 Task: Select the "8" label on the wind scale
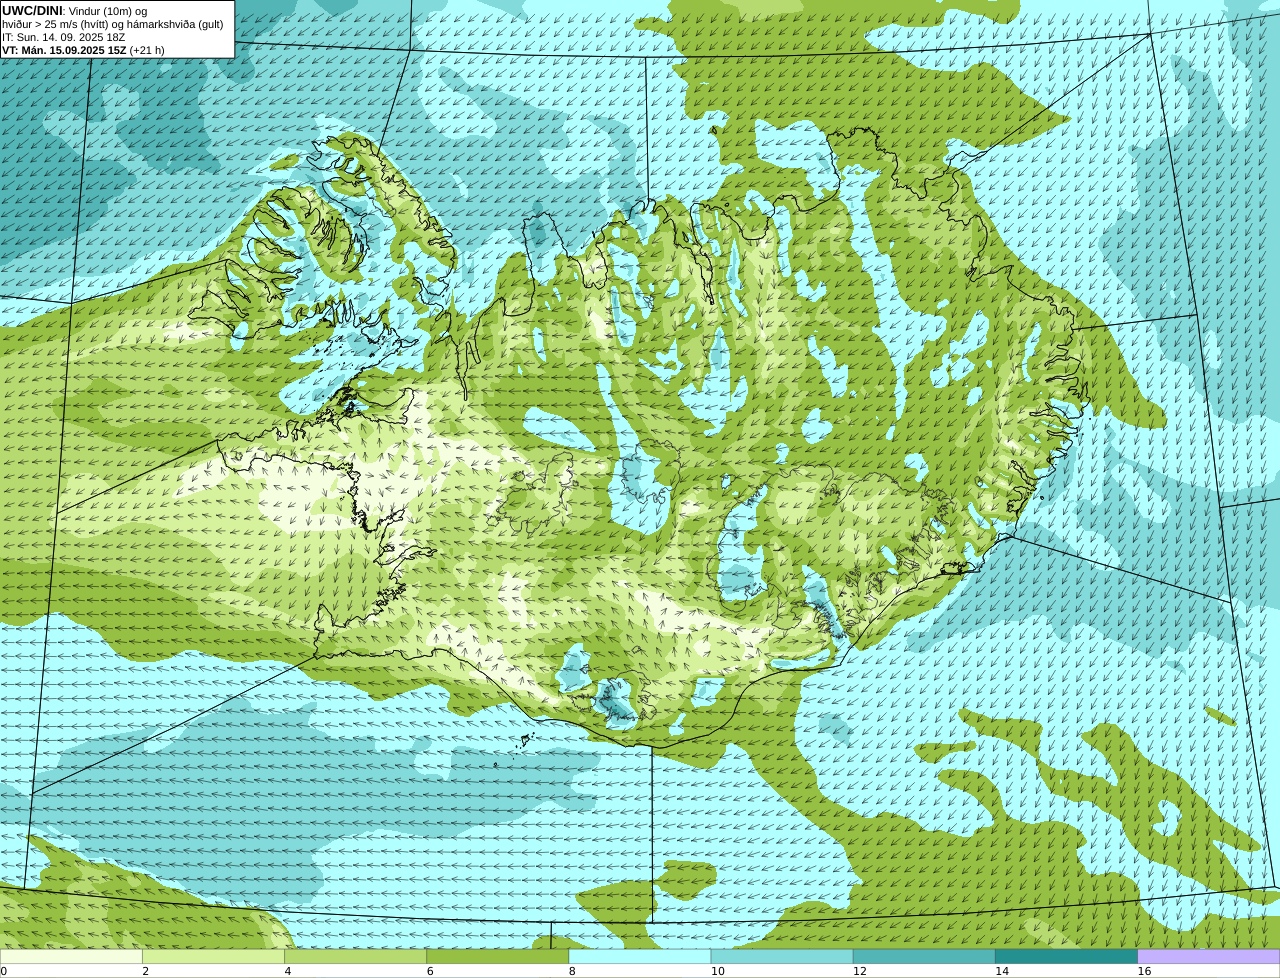pyautogui.click(x=572, y=971)
